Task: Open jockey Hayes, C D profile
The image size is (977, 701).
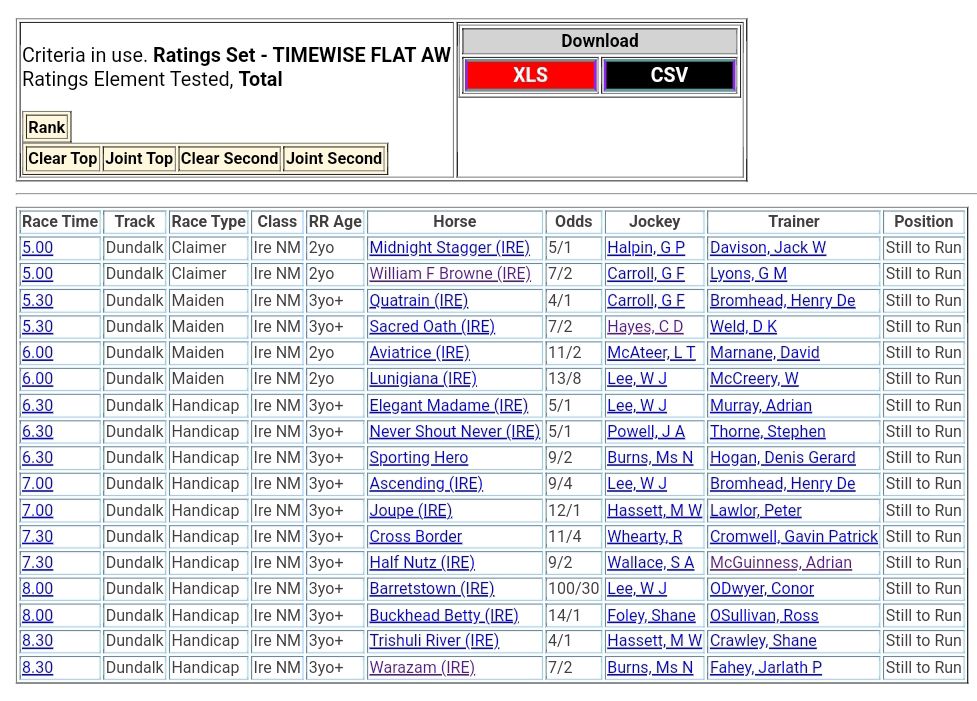Action: [x=645, y=327]
